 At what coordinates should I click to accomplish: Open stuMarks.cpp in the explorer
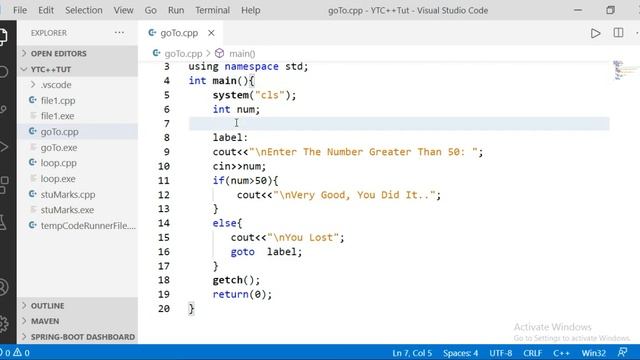78,194
